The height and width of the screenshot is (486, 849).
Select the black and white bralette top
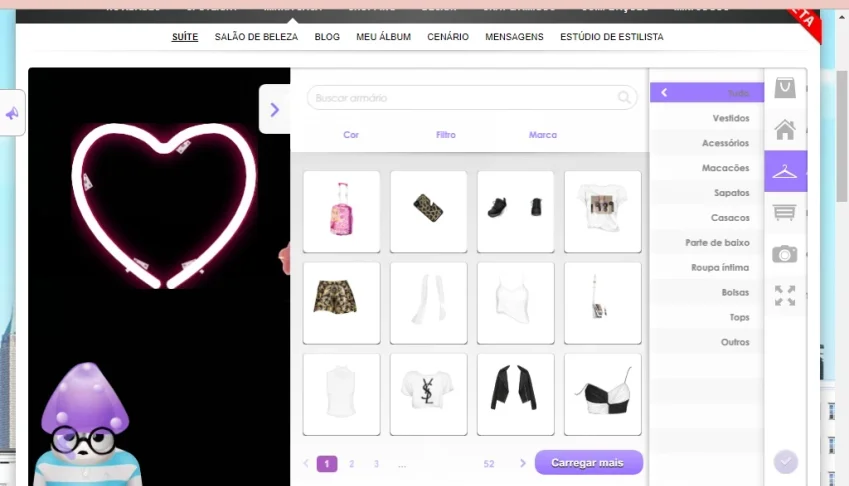tap(603, 395)
